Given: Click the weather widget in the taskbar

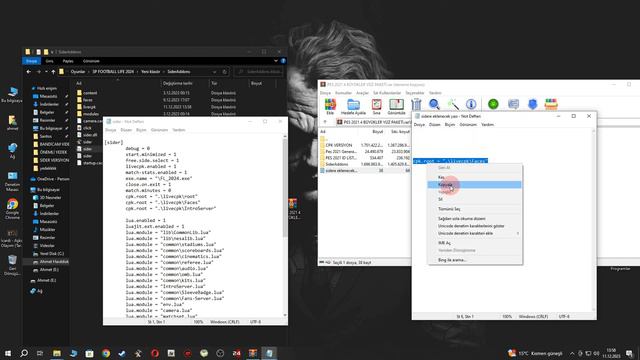Looking at the screenshot, I should (535, 353).
